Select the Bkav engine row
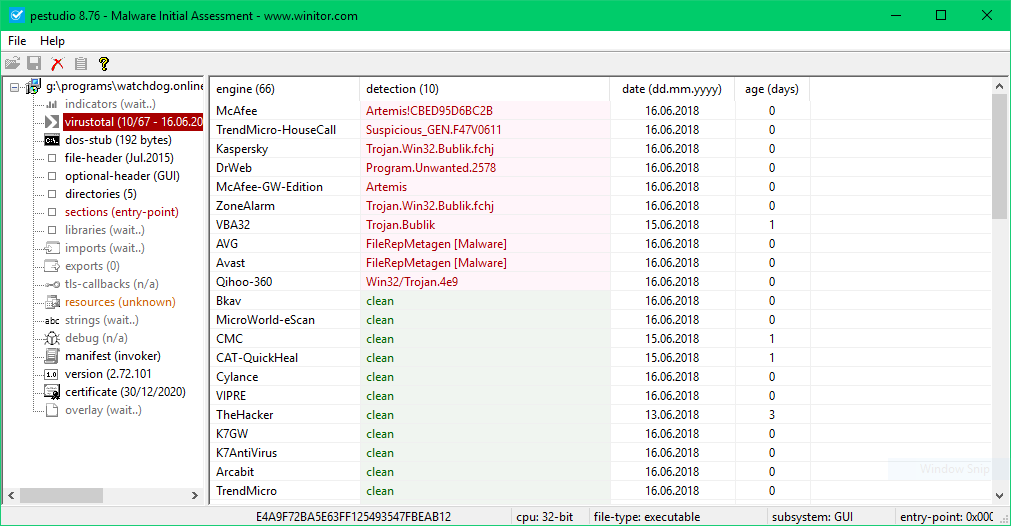This screenshot has height=526, width=1011. [600, 301]
